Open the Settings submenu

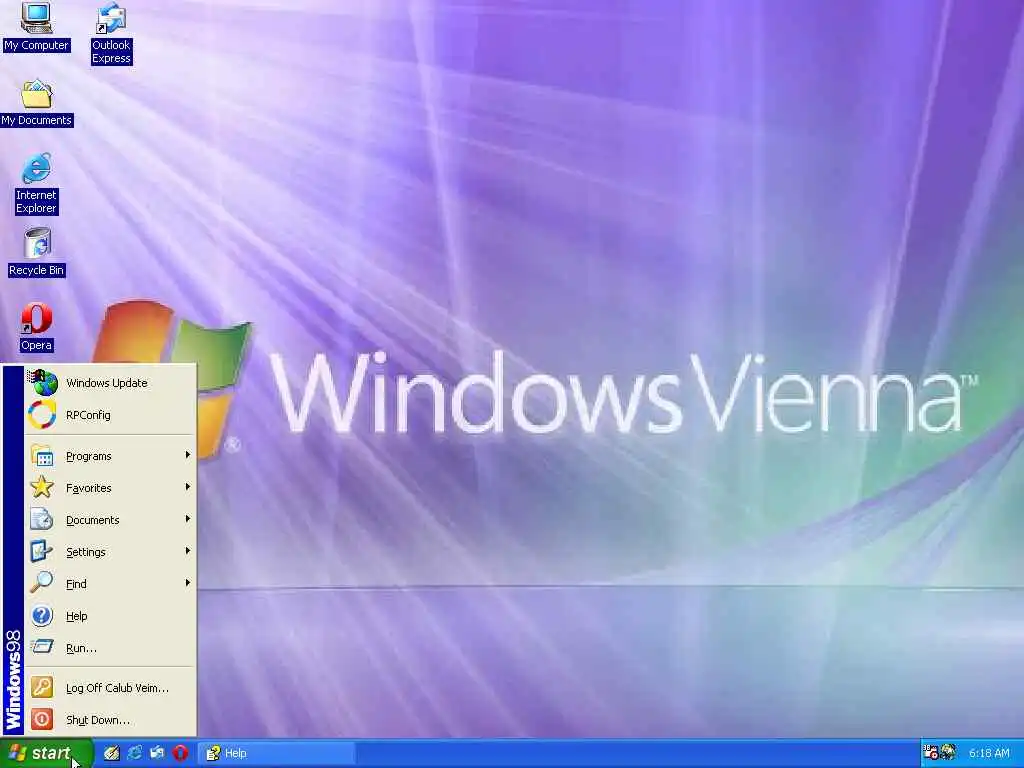click(x=110, y=552)
